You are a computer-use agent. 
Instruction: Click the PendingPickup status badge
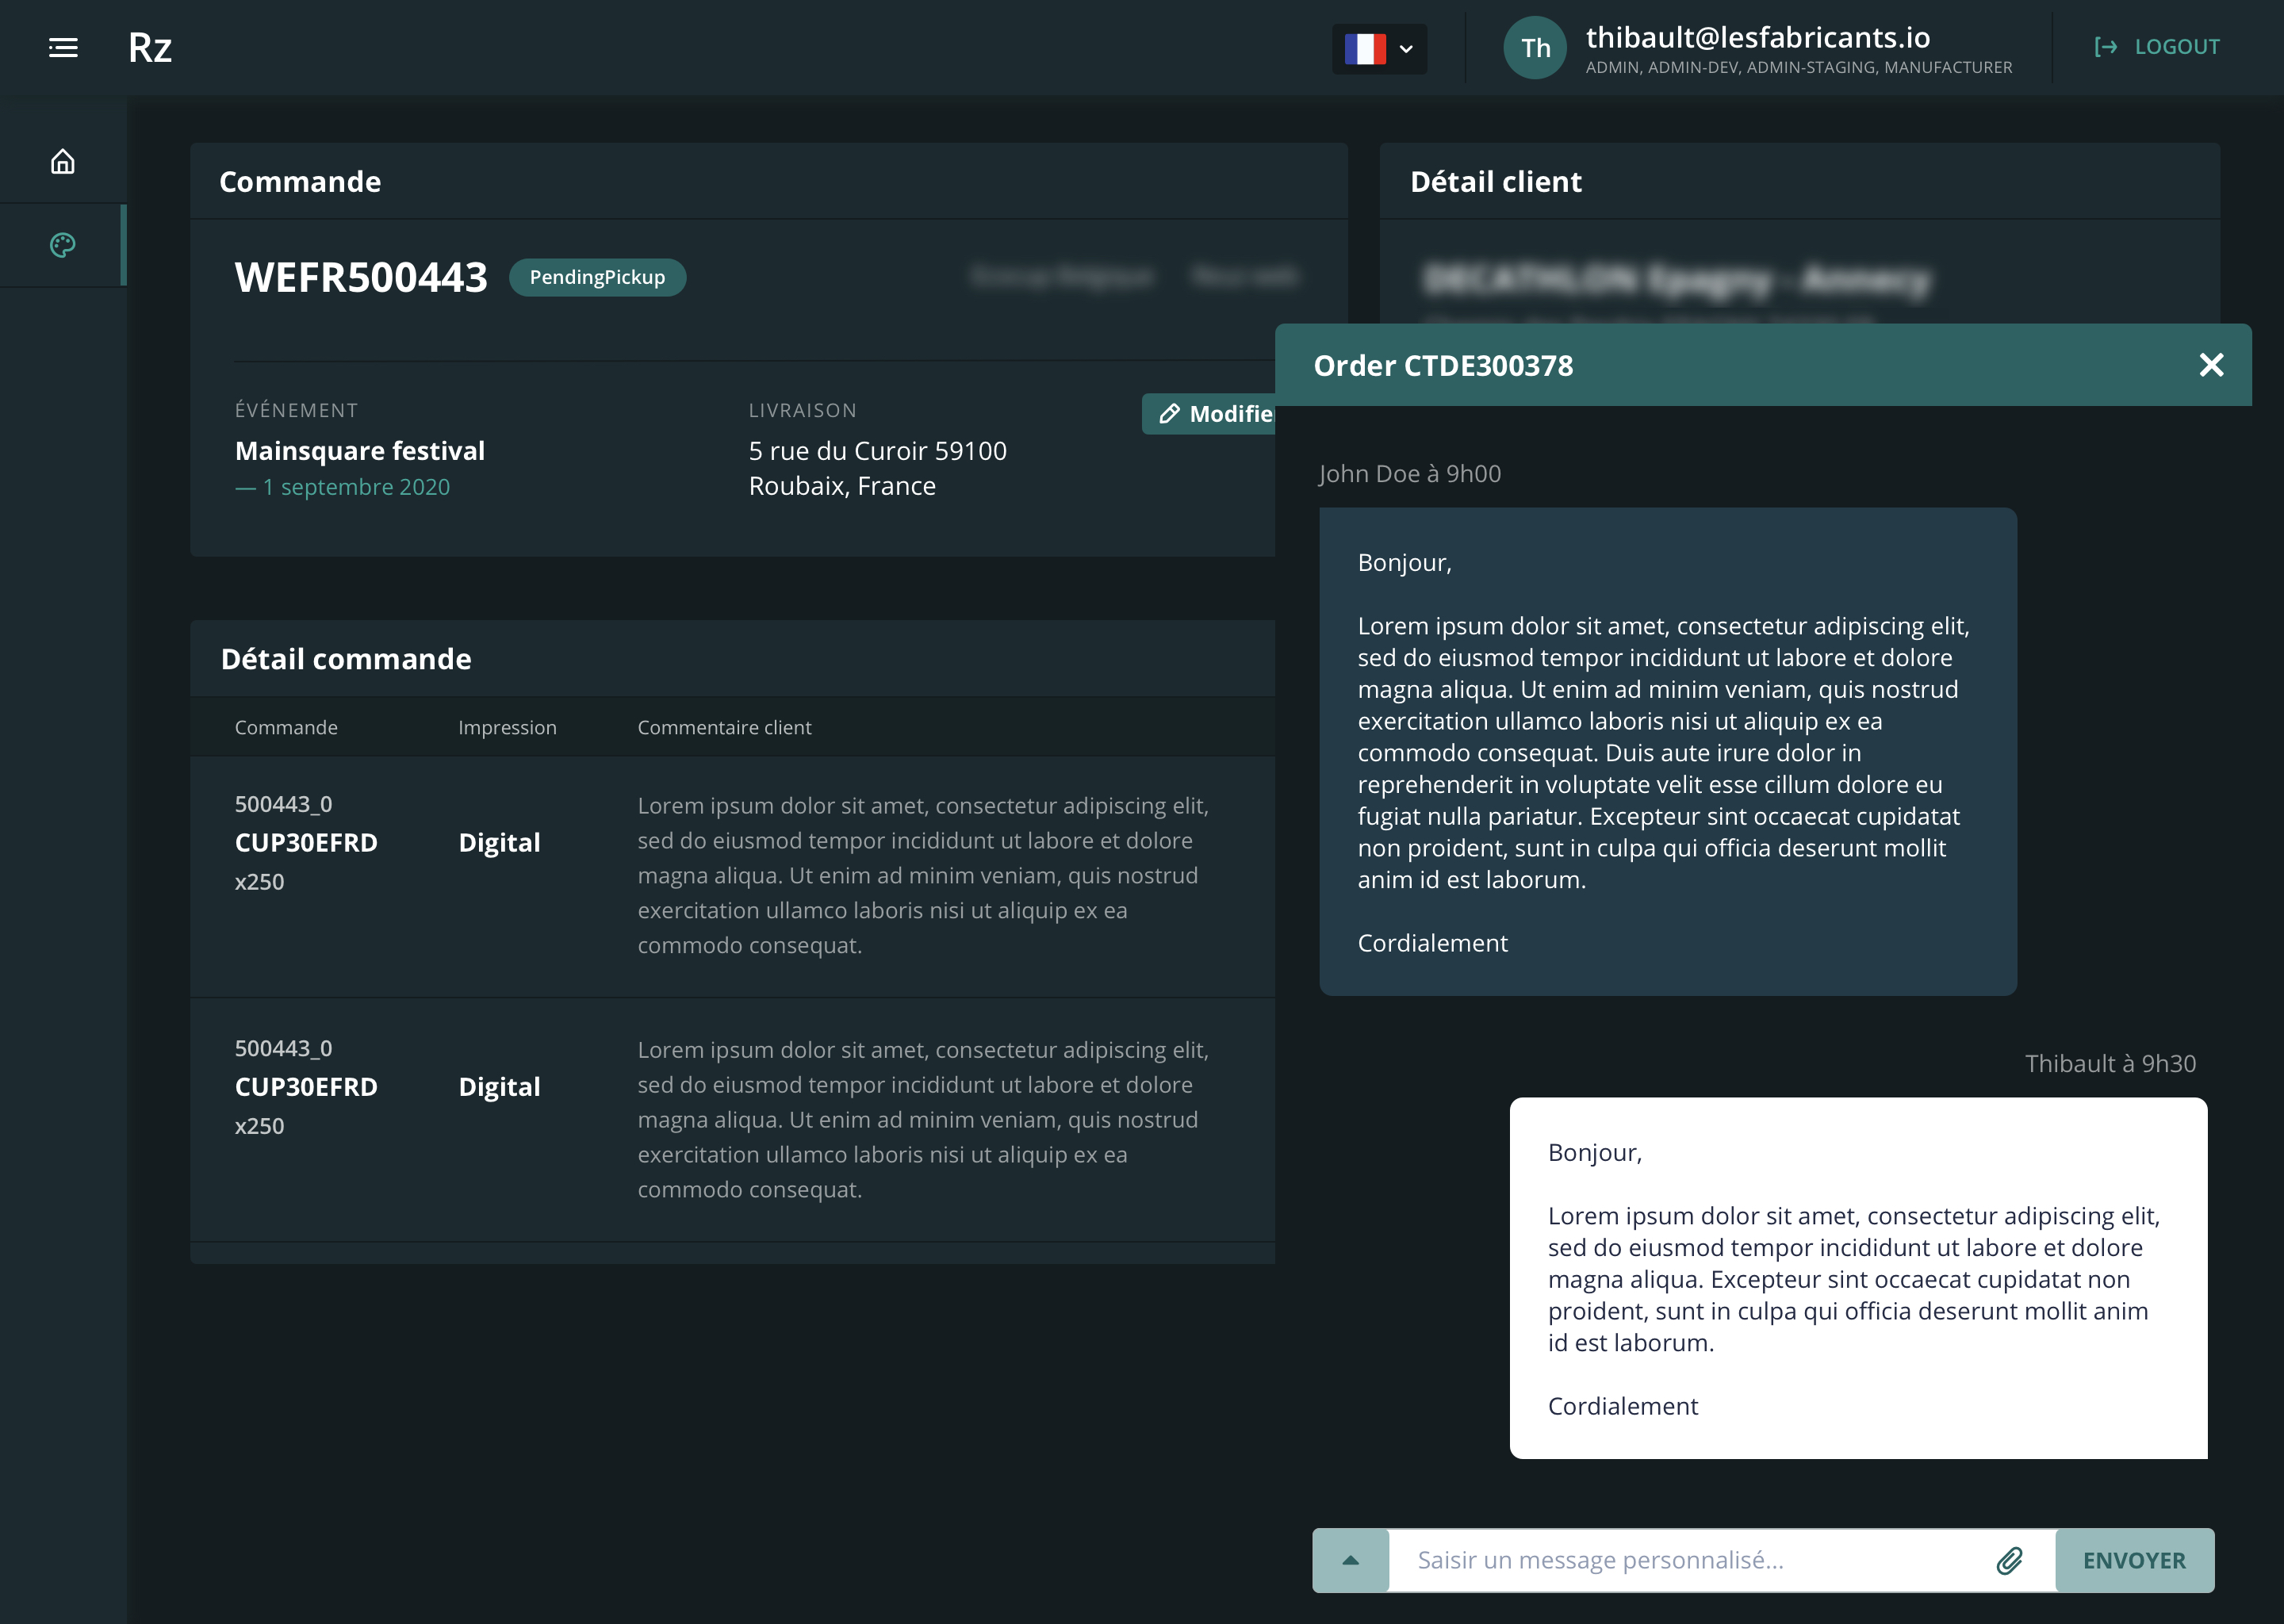click(x=597, y=277)
